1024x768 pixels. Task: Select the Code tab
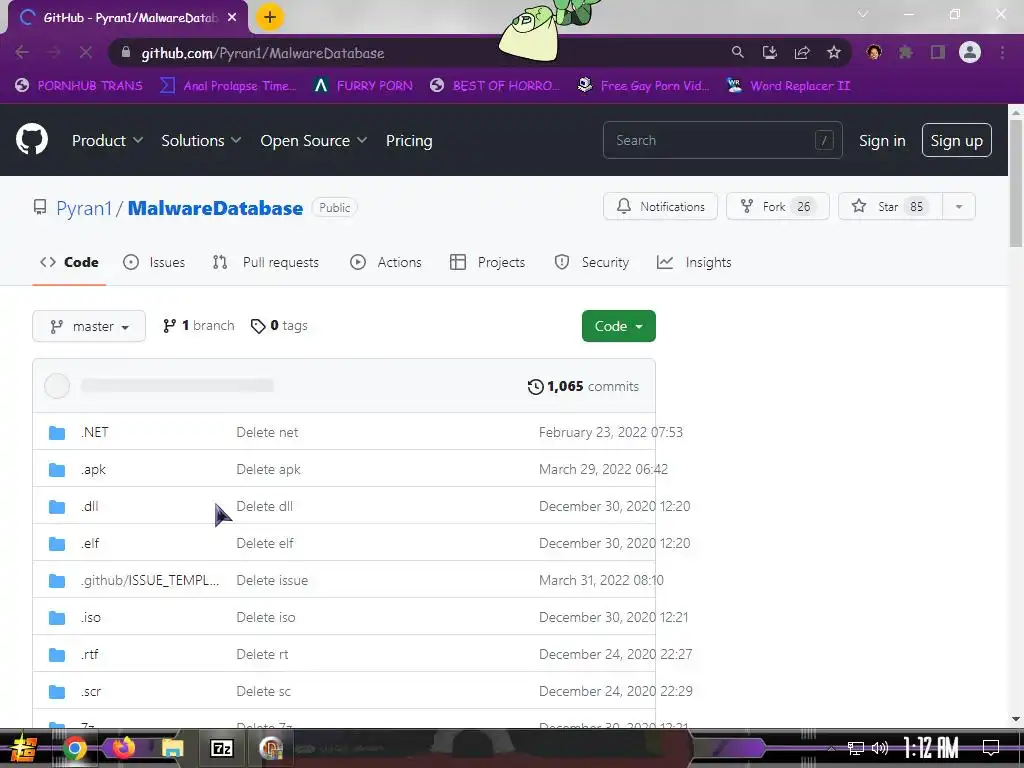pyautogui.click(x=69, y=263)
